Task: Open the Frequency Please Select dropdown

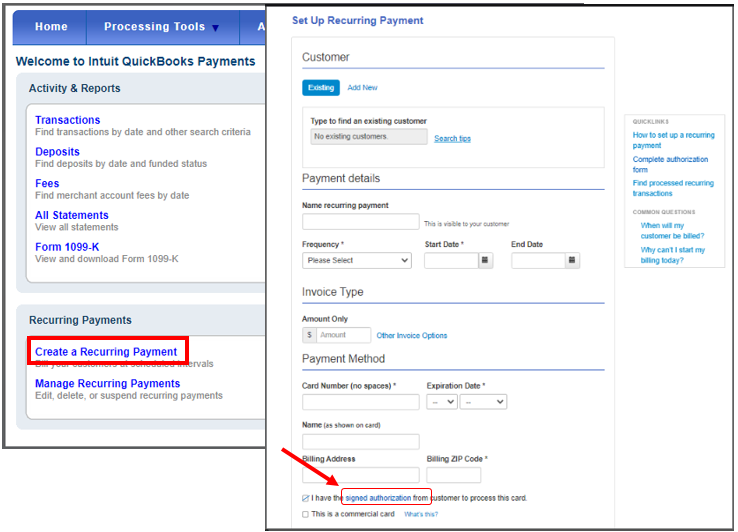Action: click(357, 260)
